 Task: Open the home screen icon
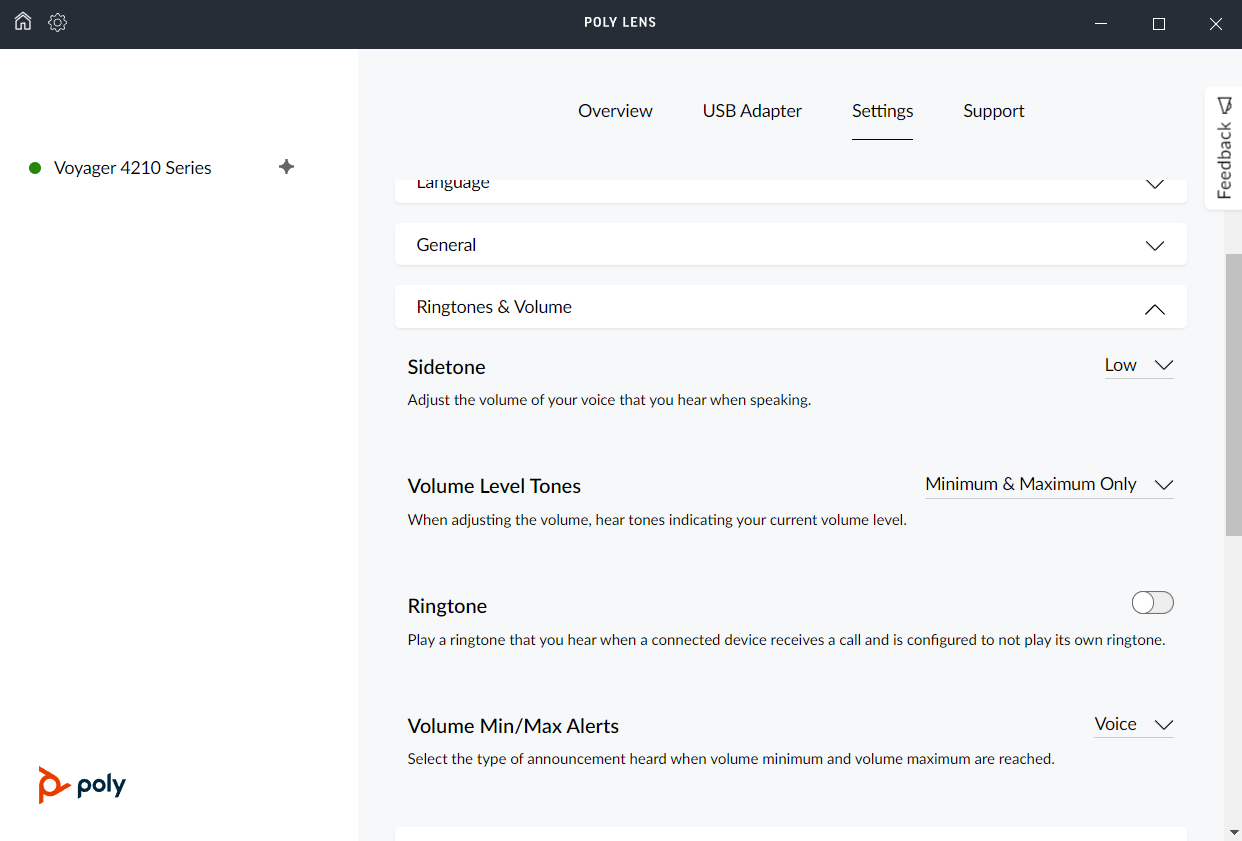click(x=22, y=22)
